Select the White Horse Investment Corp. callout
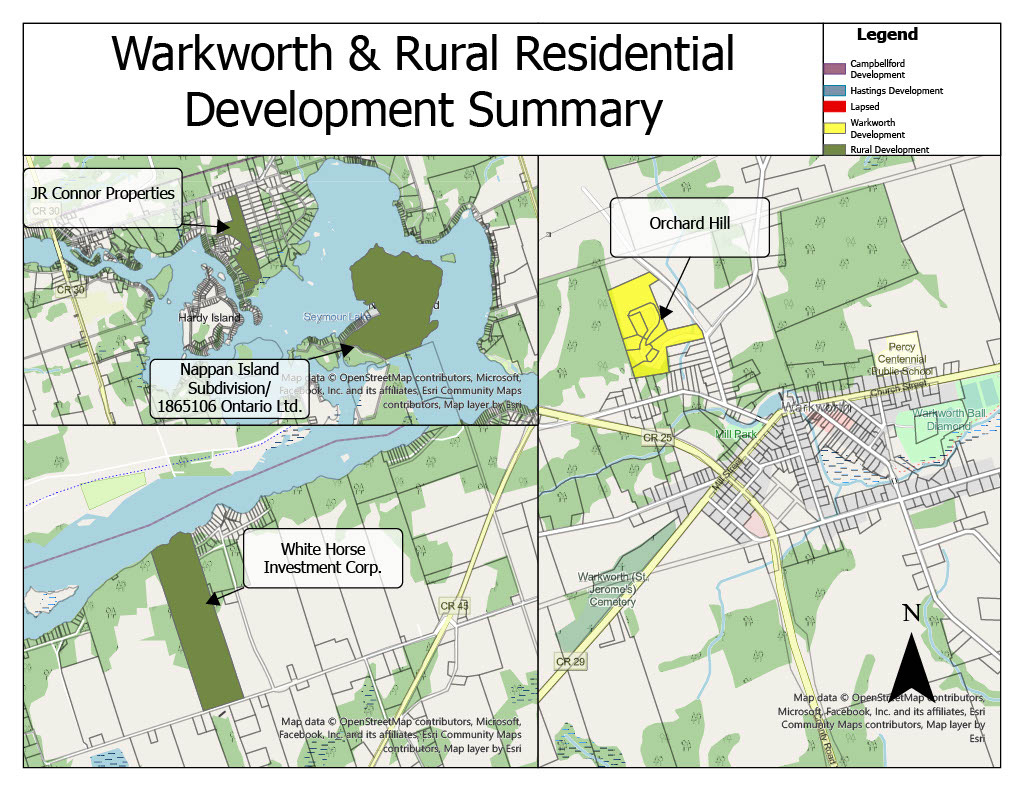1024x791 pixels. point(323,558)
